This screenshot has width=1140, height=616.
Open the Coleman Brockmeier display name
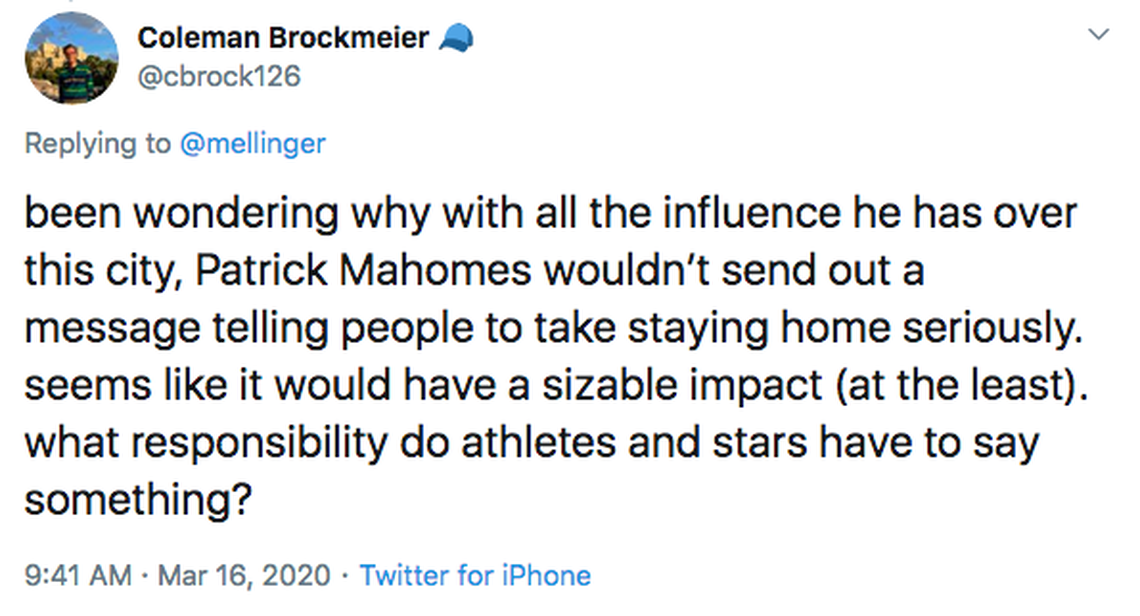[x=283, y=38]
